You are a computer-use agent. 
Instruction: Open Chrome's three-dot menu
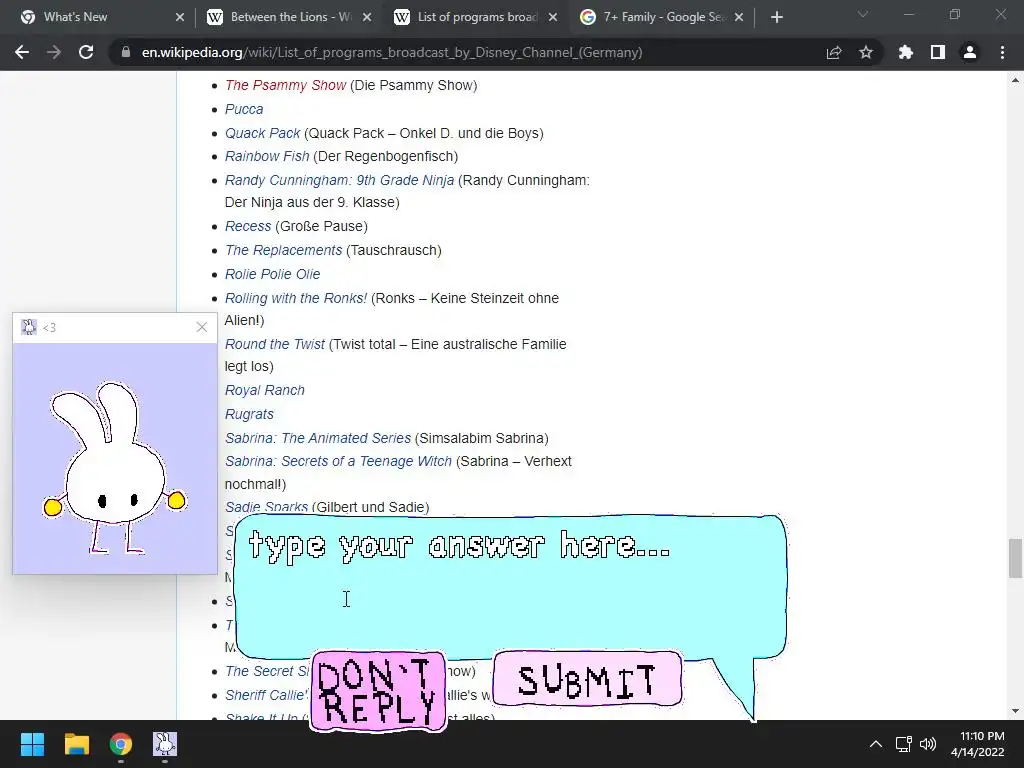click(1002, 52)
